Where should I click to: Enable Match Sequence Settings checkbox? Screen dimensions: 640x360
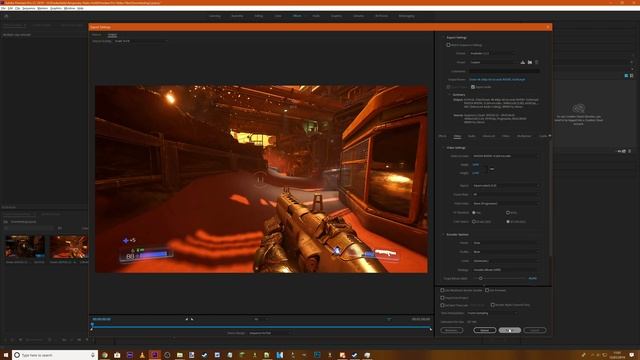448,45
